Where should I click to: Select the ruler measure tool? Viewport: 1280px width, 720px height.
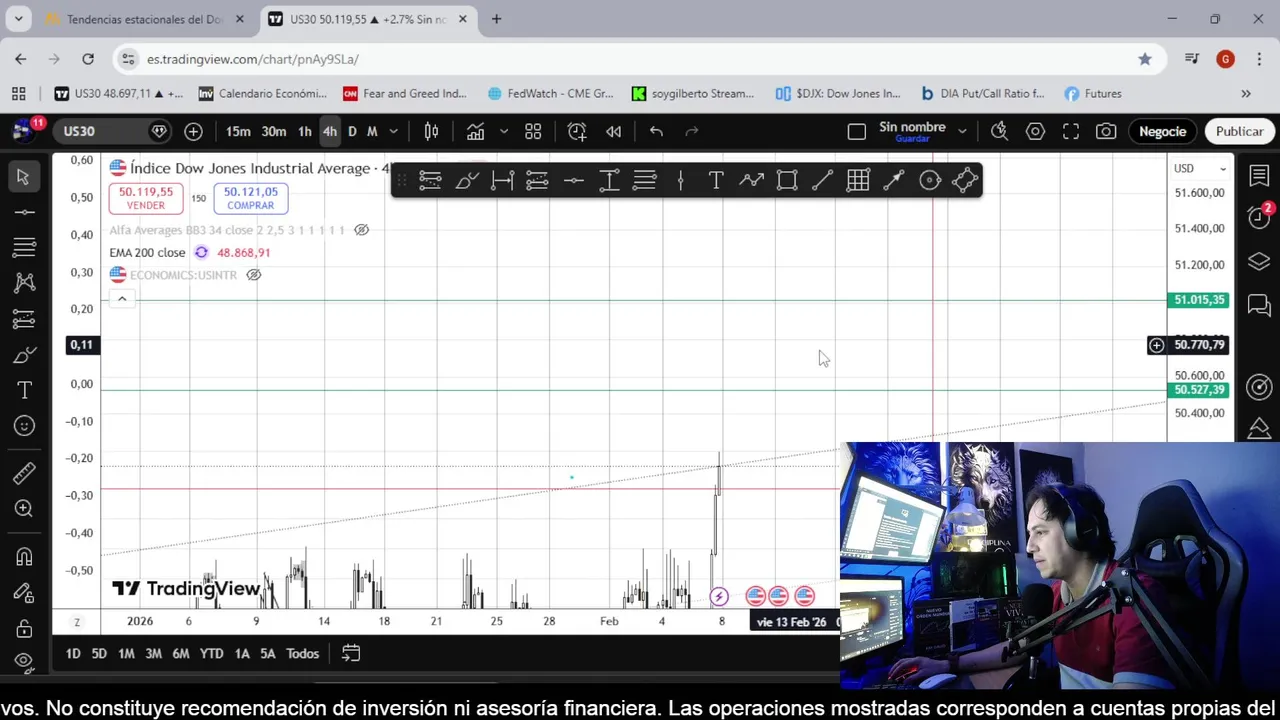point(24,473)
